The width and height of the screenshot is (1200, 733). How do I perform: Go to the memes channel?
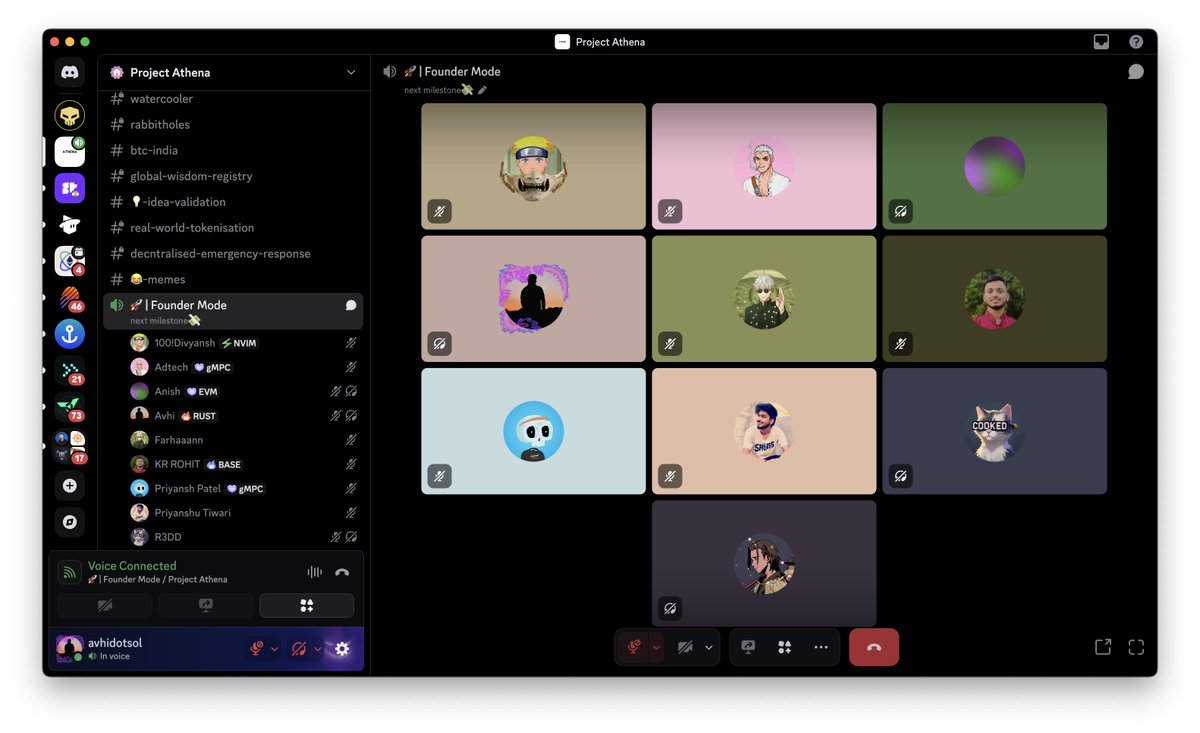coord(234,279)
